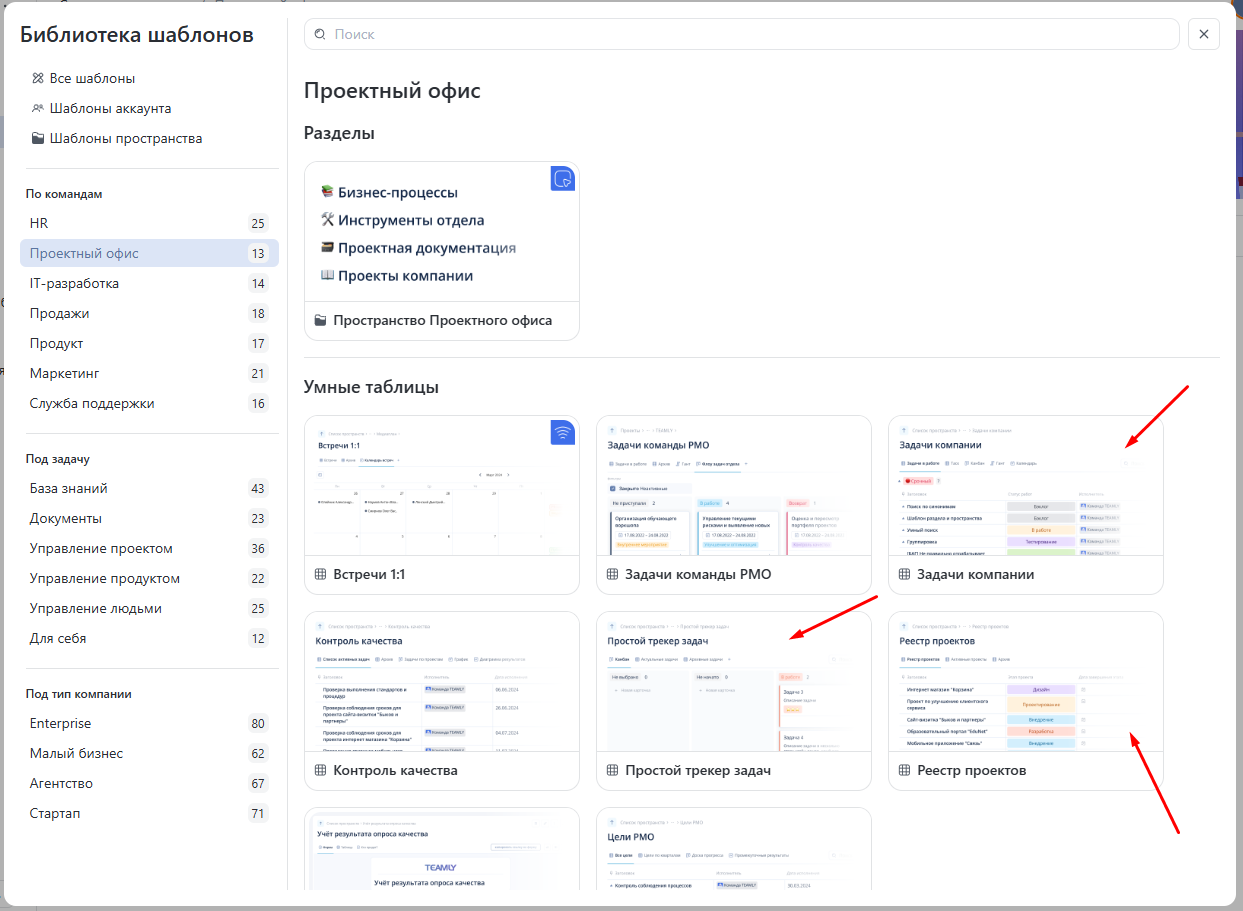Open Все шаблоны section

click(92, 78)
